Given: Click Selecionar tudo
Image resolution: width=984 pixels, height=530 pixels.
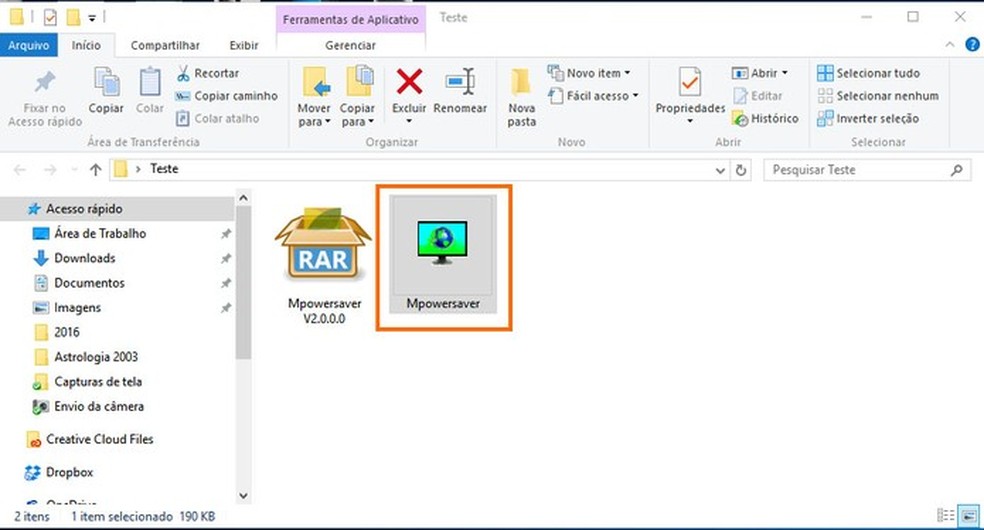Looking at the screenshot, I should click(869, 73).
